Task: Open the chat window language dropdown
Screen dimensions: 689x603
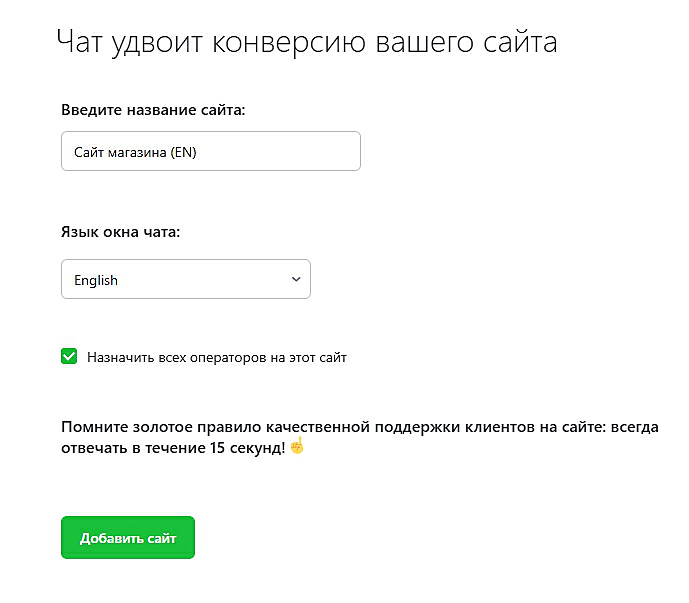Action: pos(185,280)
